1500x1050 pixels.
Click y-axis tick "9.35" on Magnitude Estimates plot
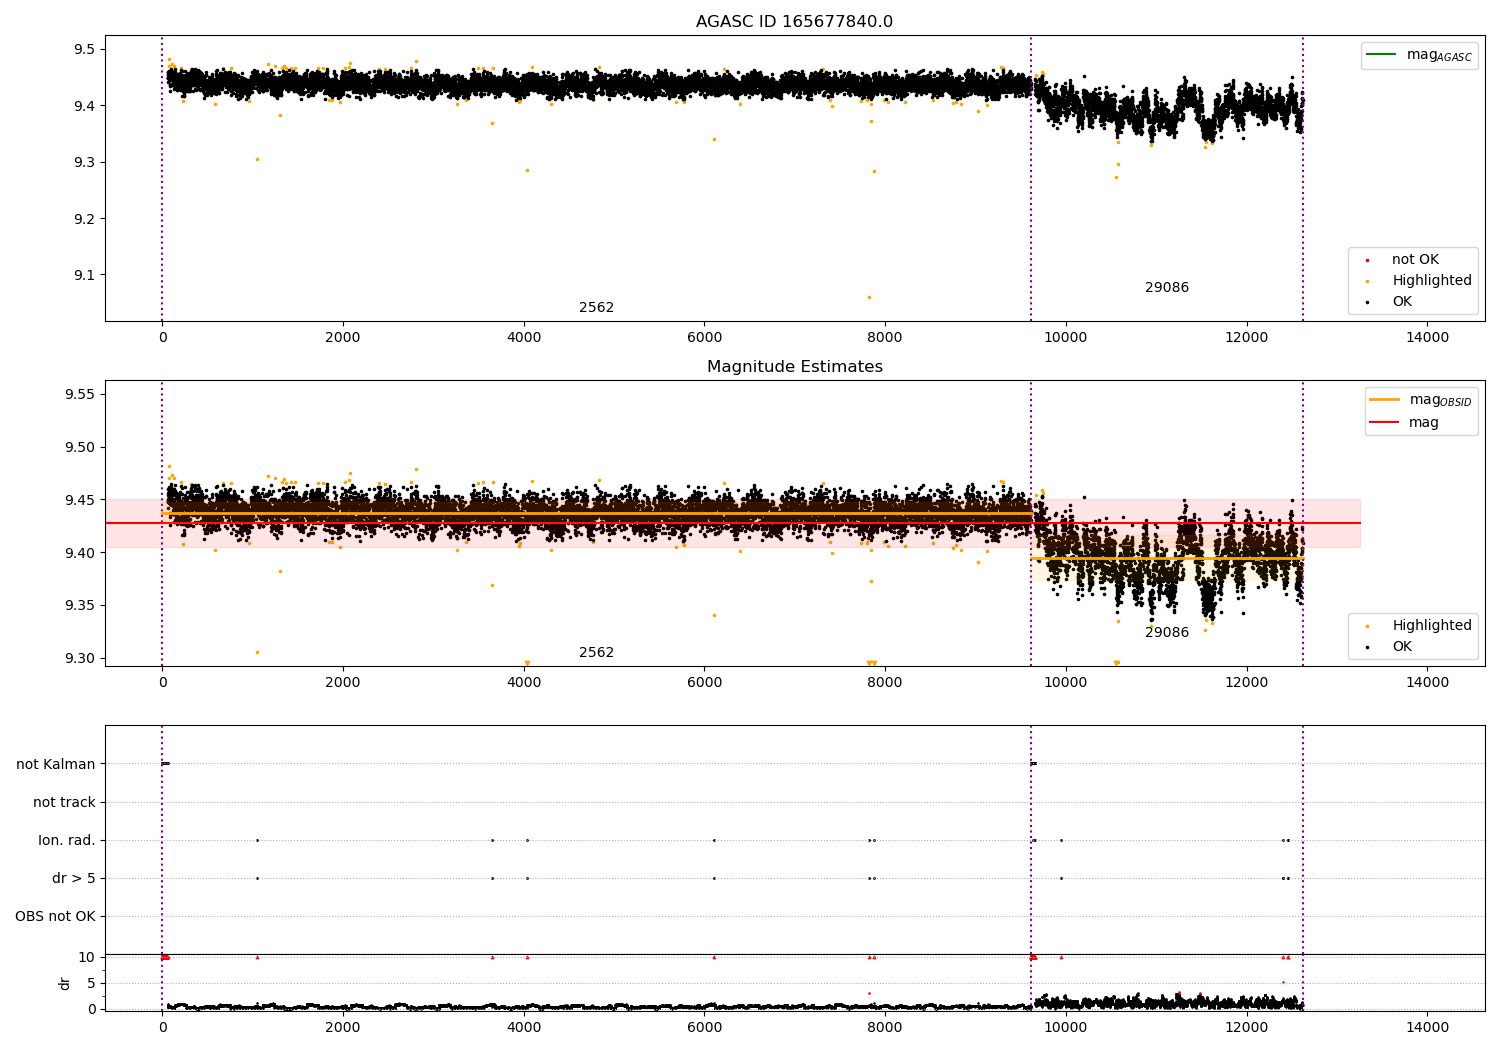click(80, 606)
